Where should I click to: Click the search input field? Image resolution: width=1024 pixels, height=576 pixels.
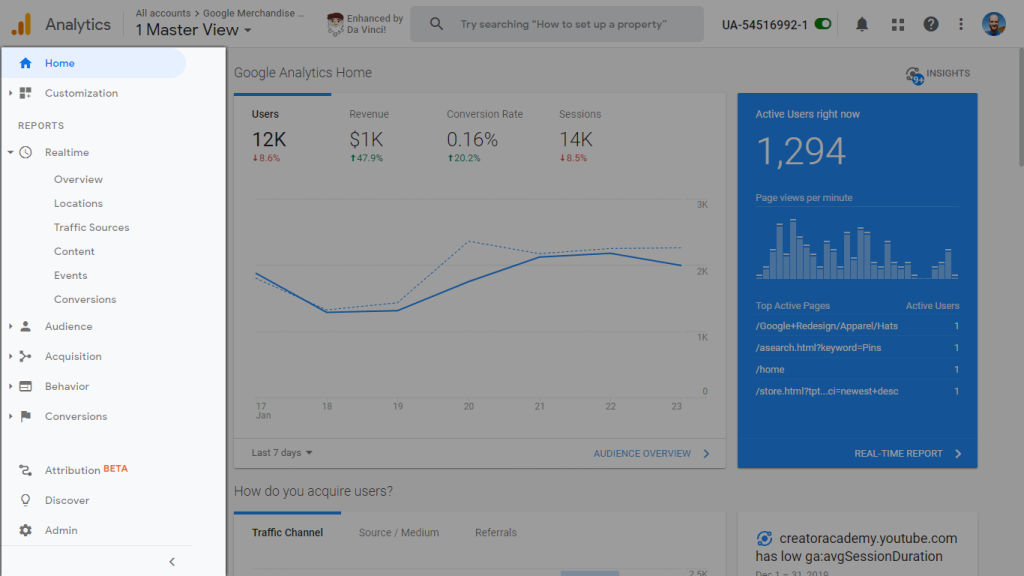[x=557, y=24]
